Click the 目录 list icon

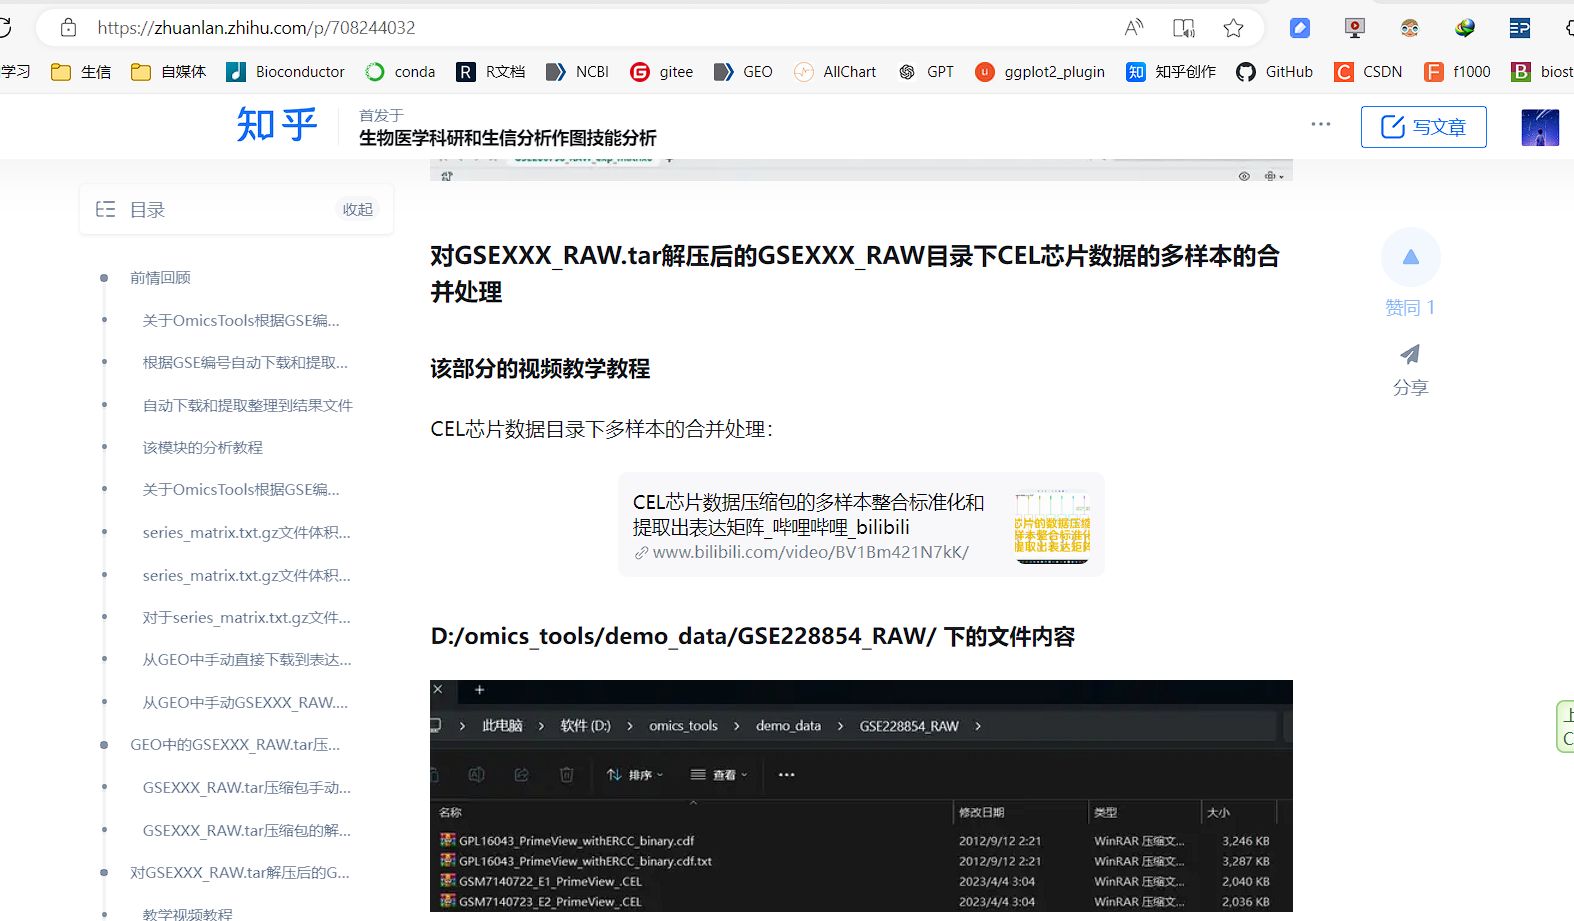pyautogui.click(x=105, y=209)
